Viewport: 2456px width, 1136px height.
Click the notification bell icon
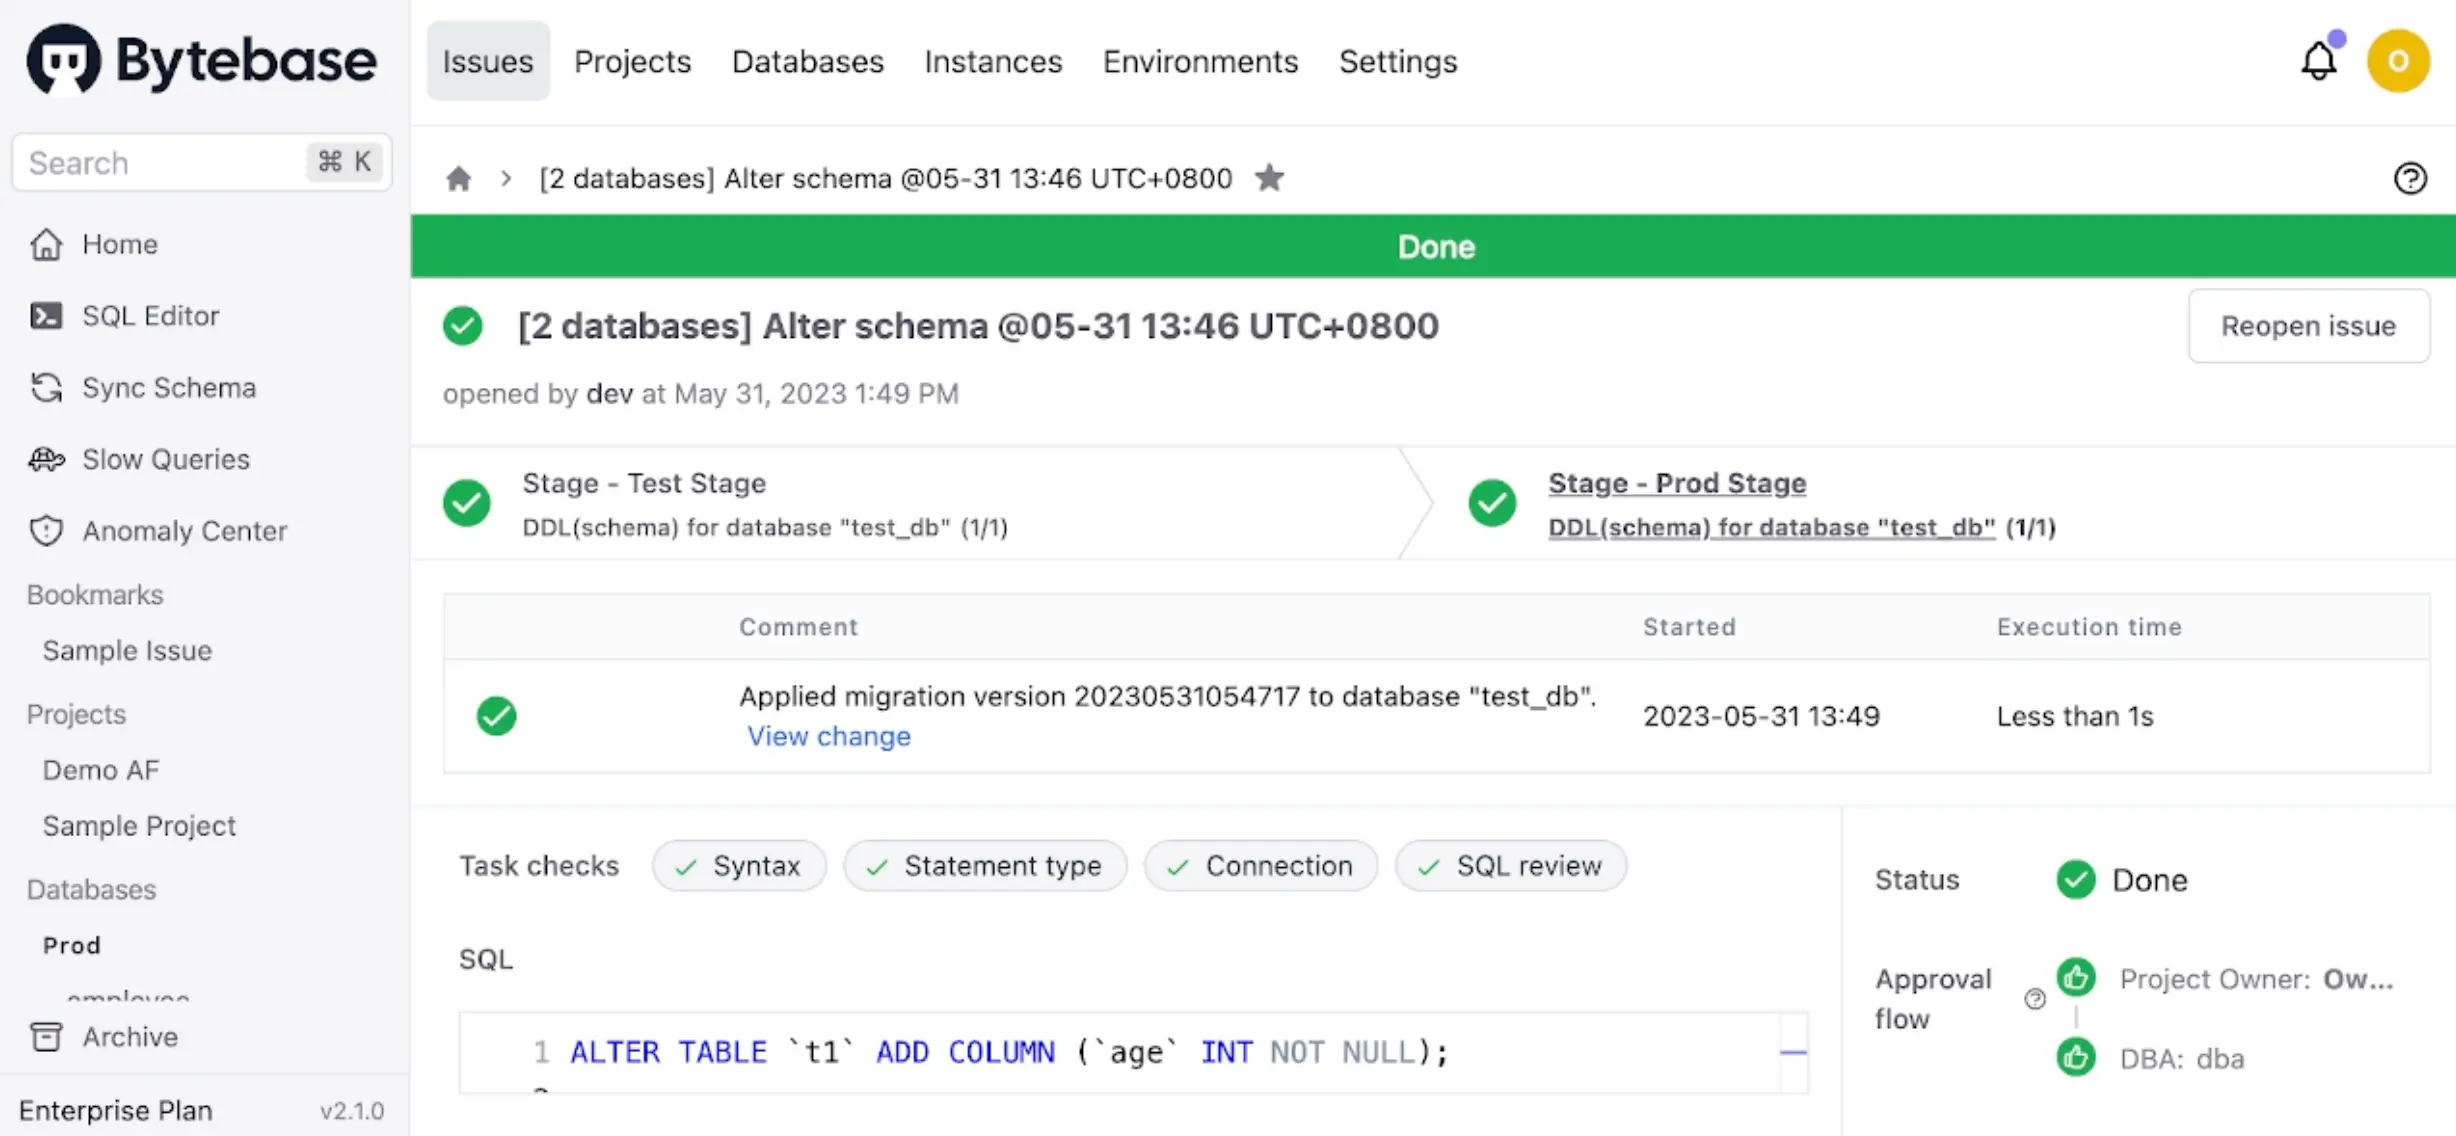[x=2318, y=61]
